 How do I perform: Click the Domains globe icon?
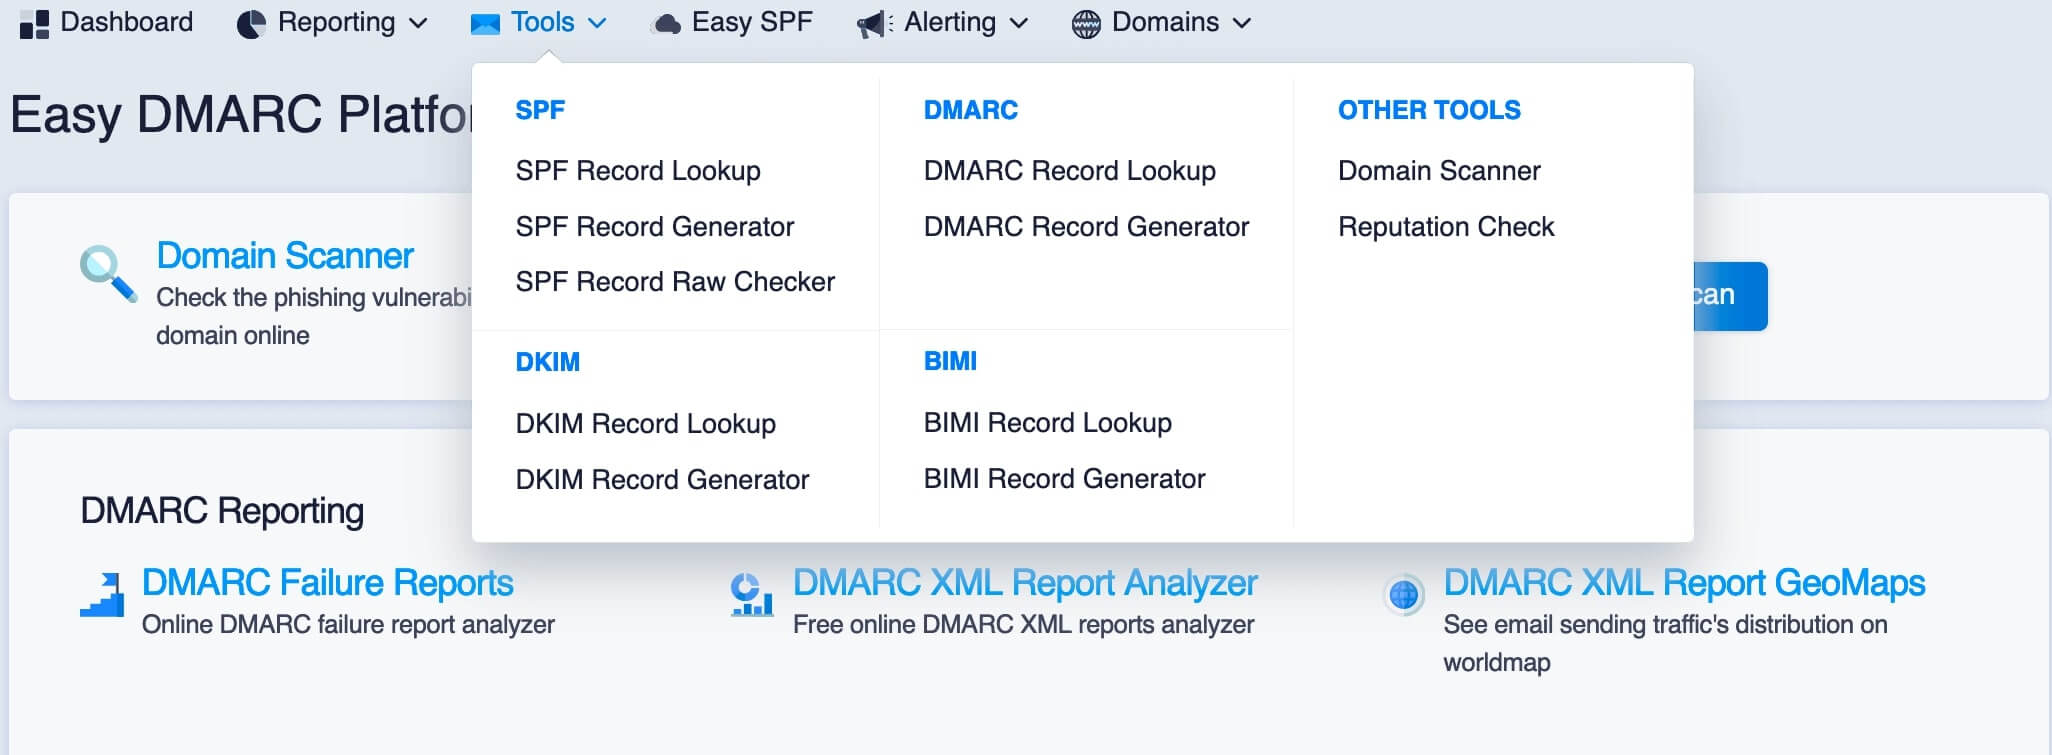click(x=1086, y=24)
